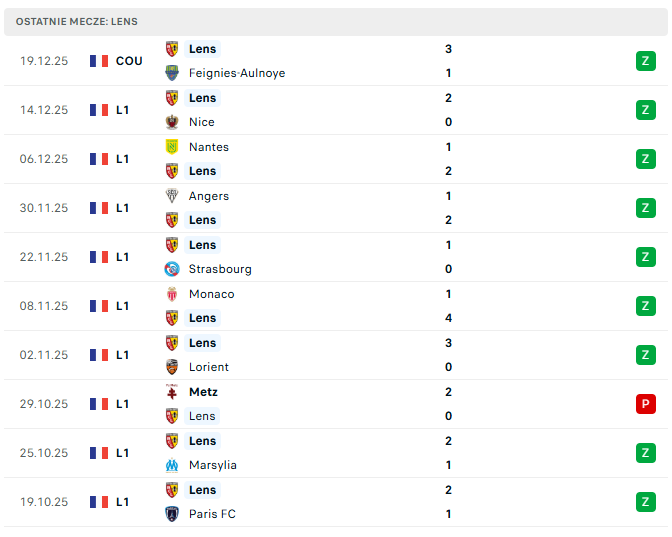Click the Paris FC team name
The image size is (672, 537).
(212, 514)
